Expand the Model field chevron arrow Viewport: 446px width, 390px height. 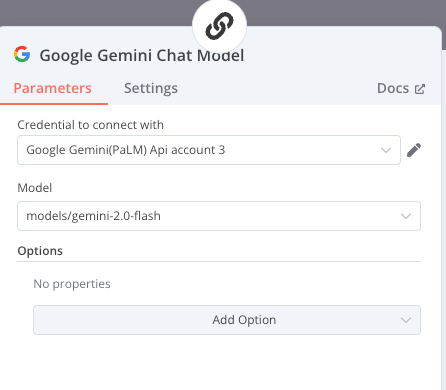pos(406,216)
